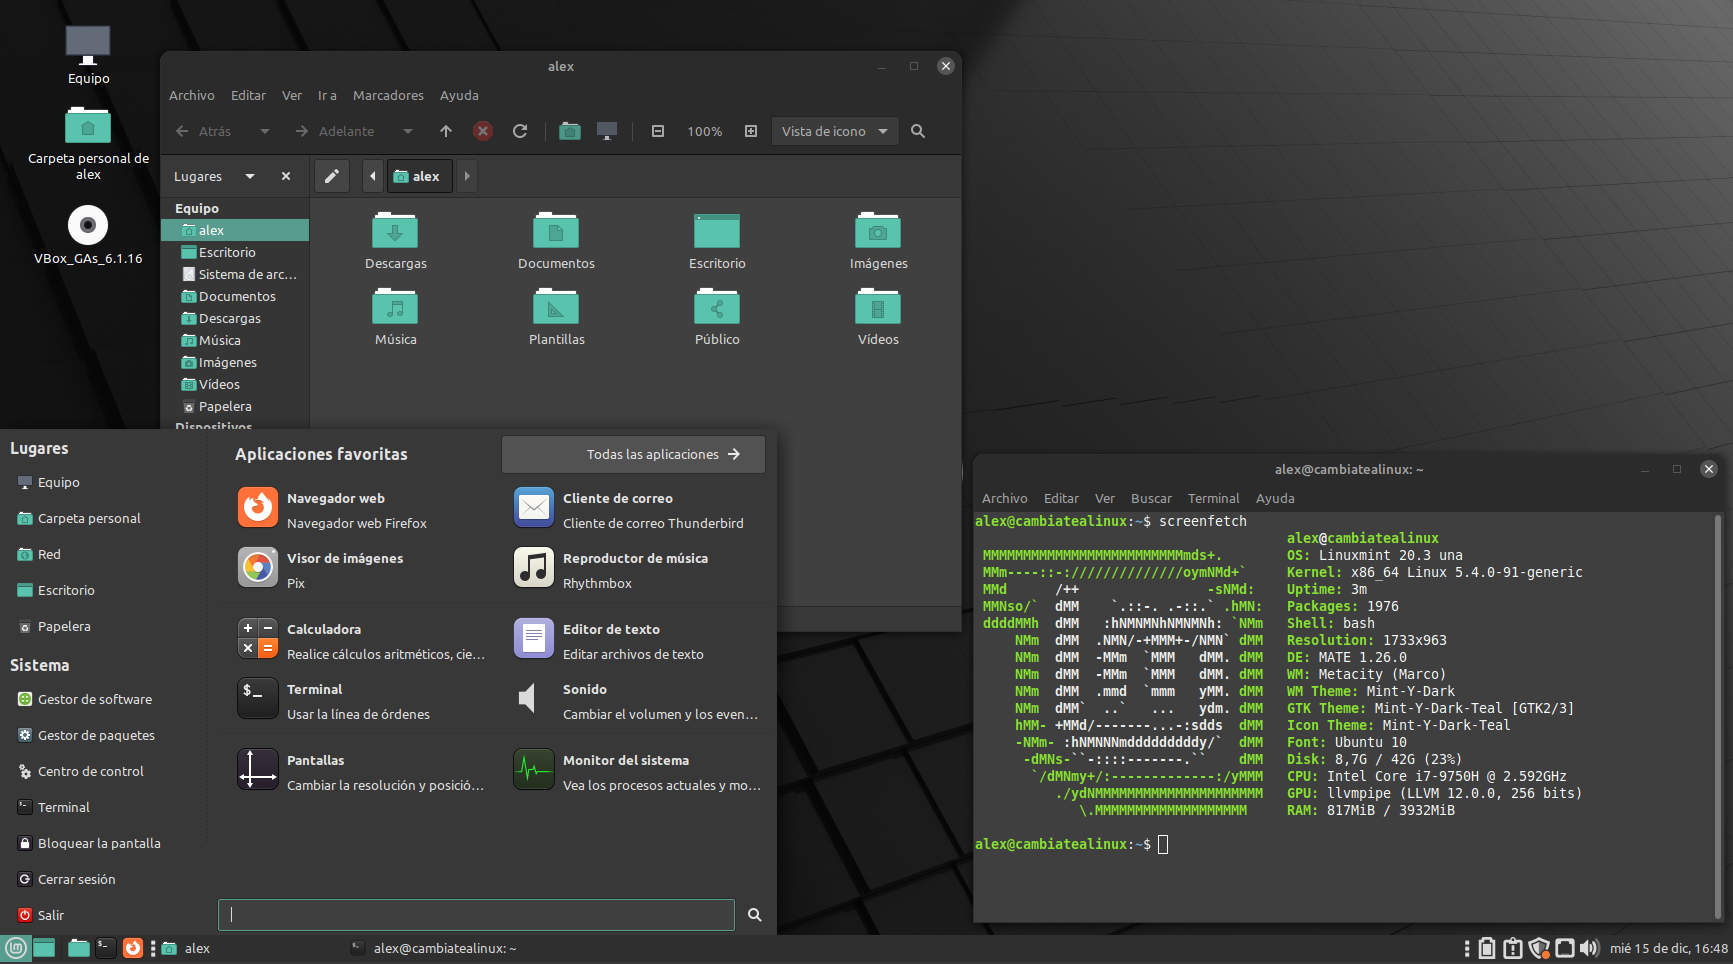This screenshot has width=1733, height=964.
Task: Click the red stop-loading icon in the toolbar
Action: (x=483, y=131)
